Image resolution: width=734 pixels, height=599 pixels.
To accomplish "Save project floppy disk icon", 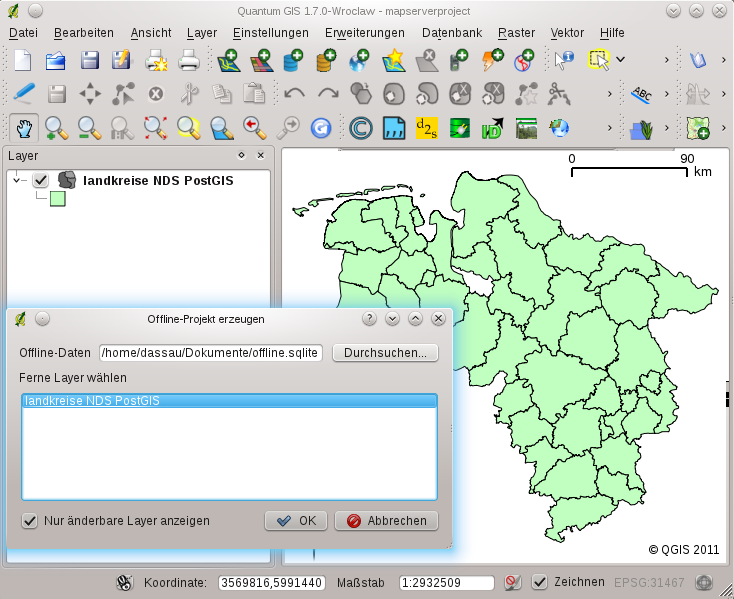I will click(x=89, y=60).
